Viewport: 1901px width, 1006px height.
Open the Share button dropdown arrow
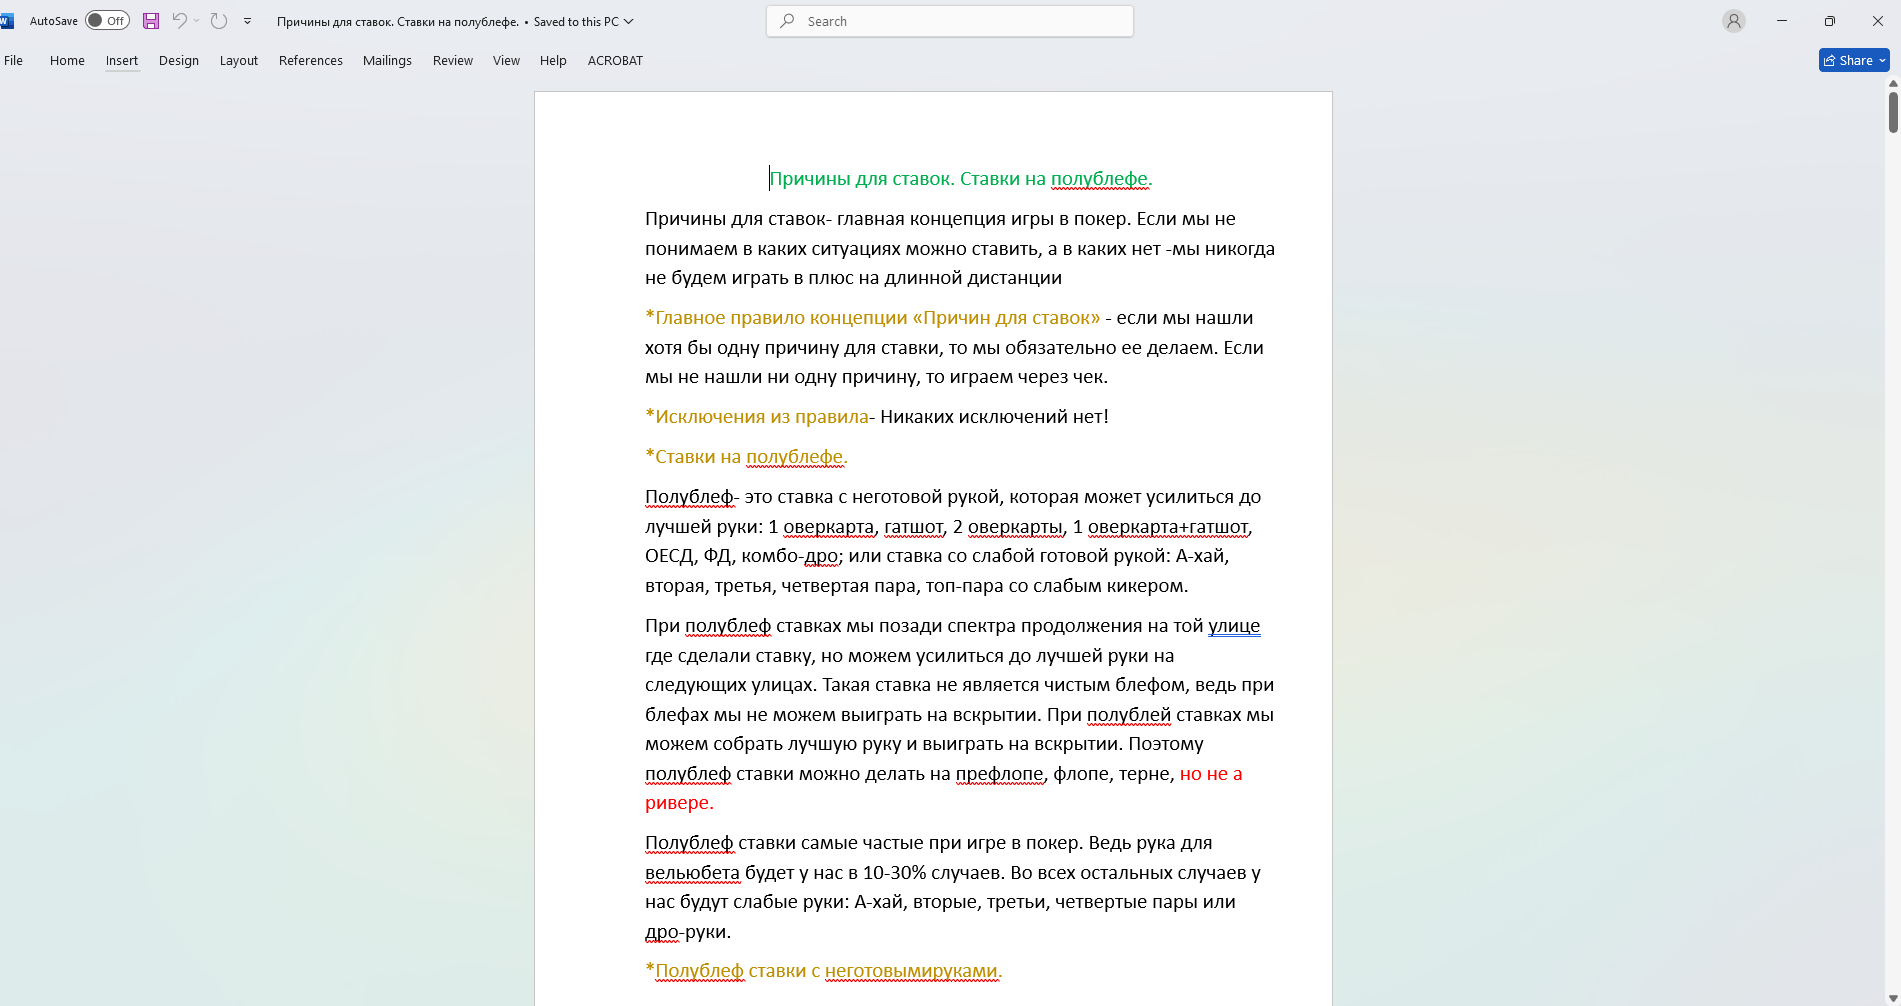pyautogui.click(x=1882, y=61)
